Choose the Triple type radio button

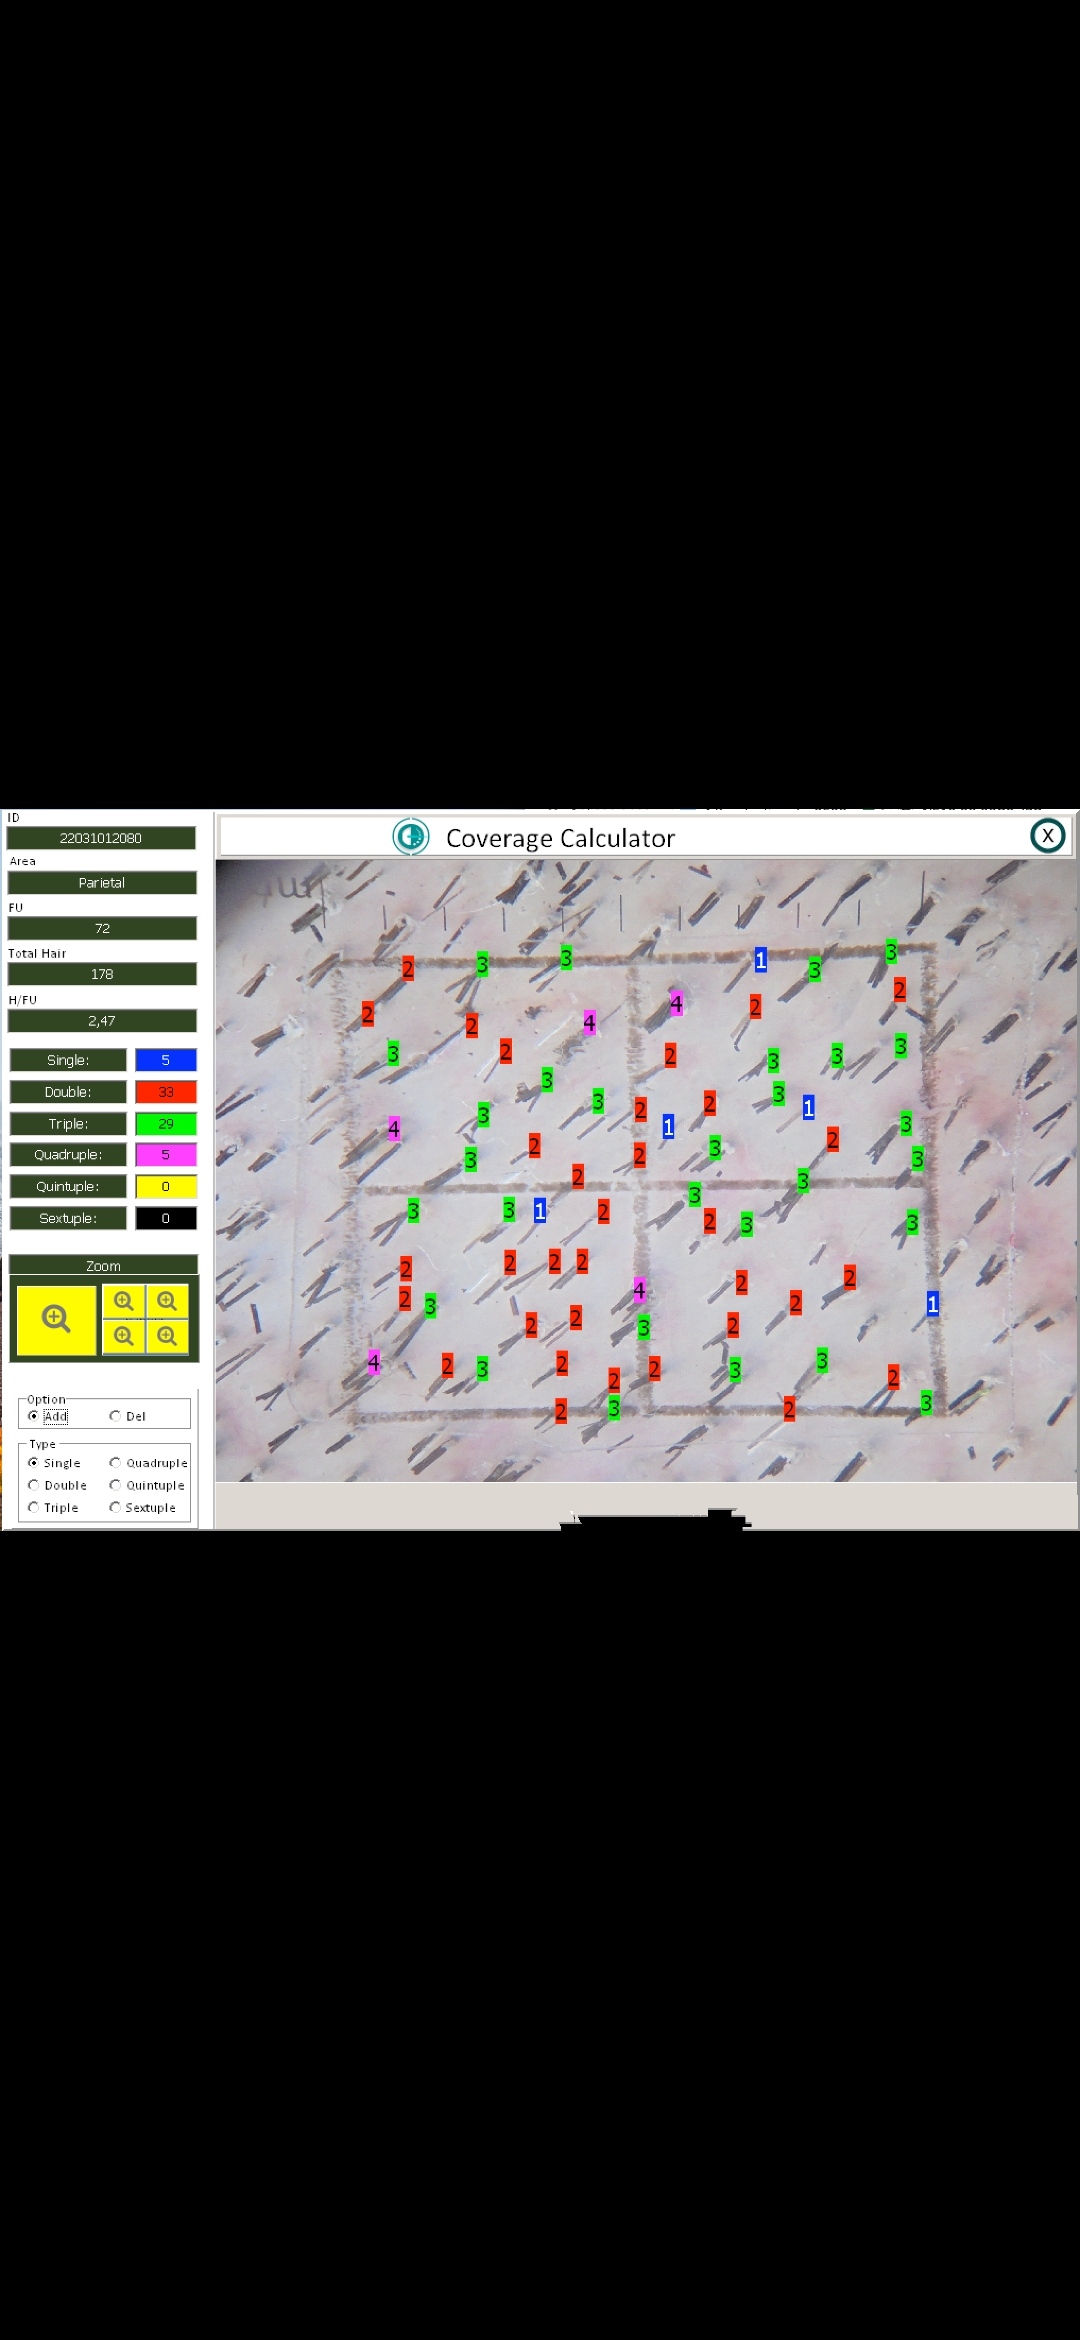(x=33, y=1507)
